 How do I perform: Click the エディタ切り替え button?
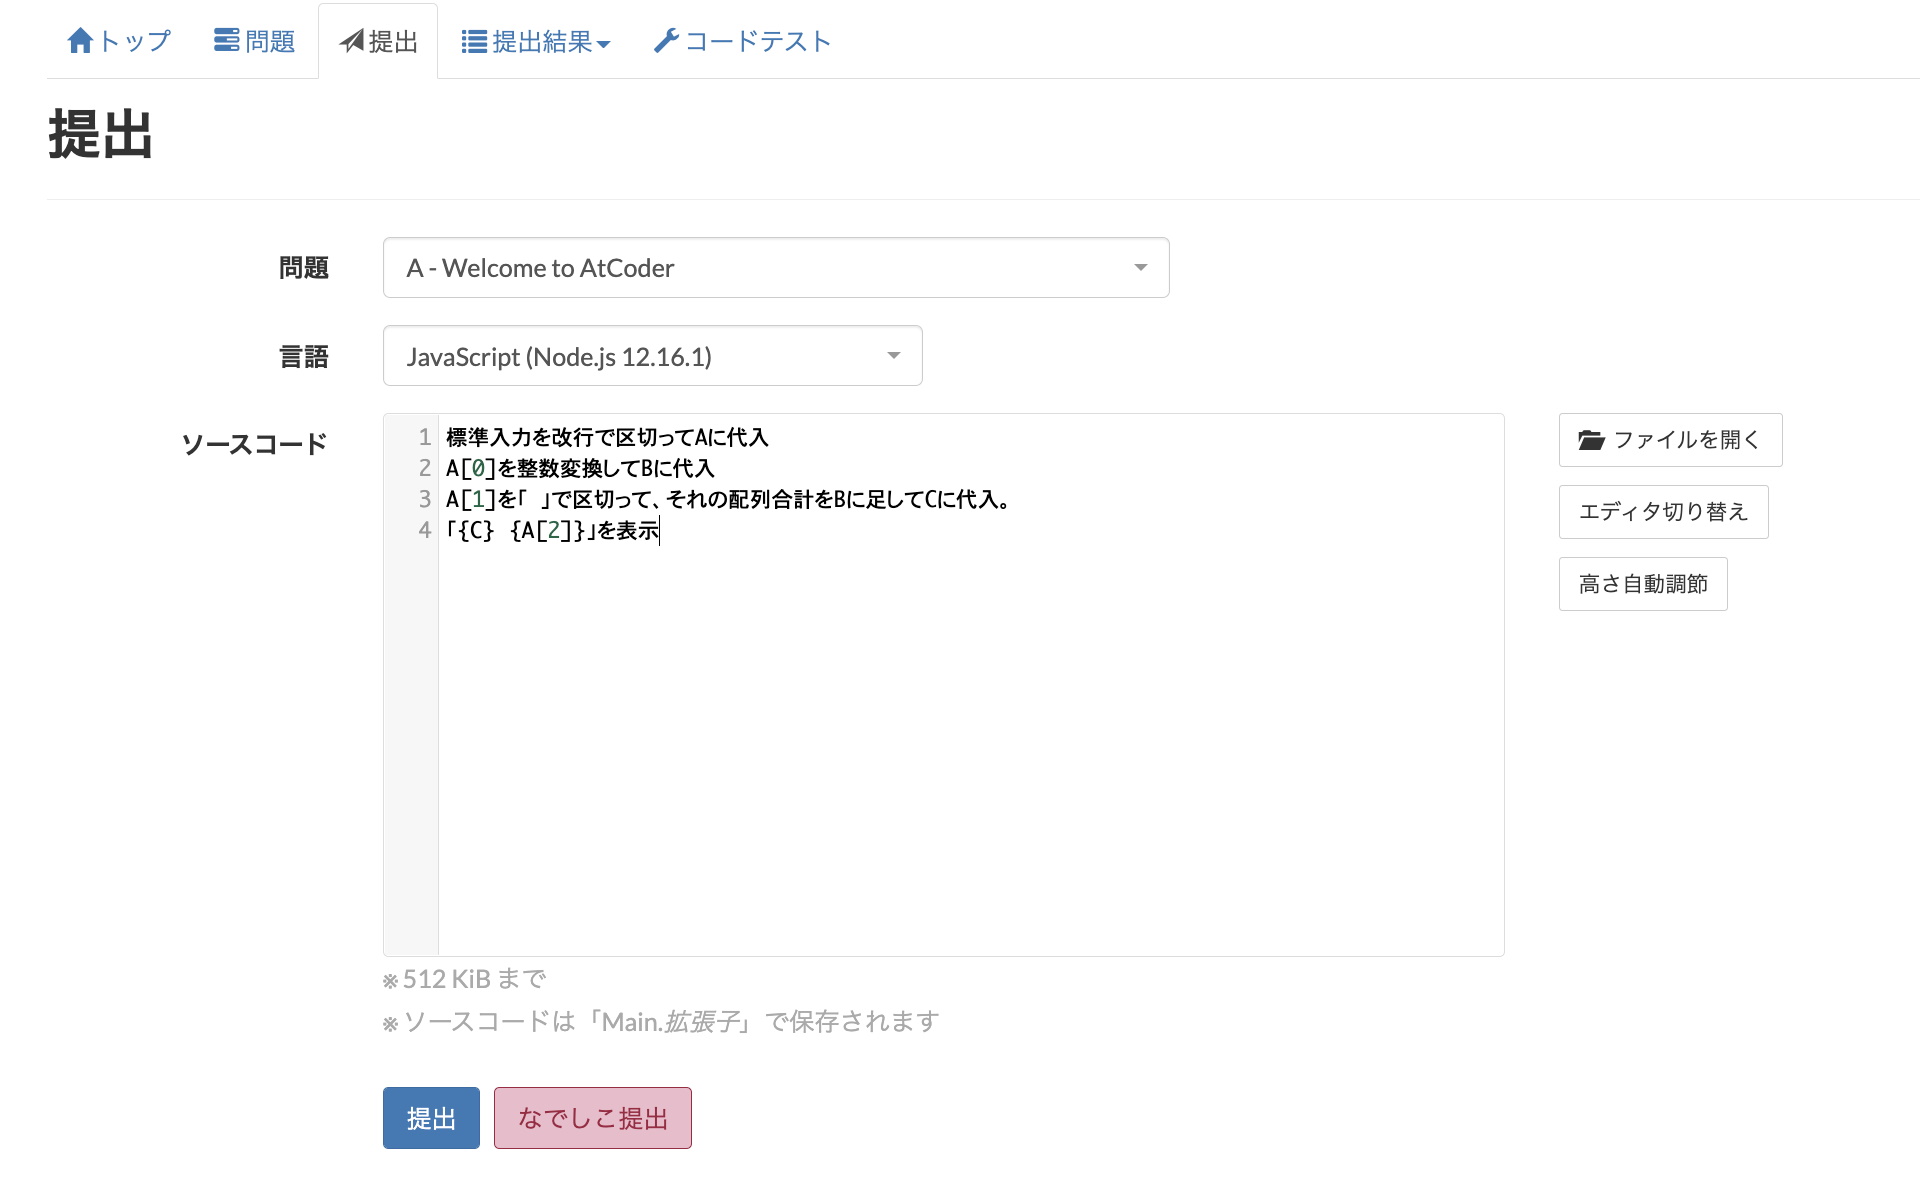pyautogui.click(x=1663, y=511)
